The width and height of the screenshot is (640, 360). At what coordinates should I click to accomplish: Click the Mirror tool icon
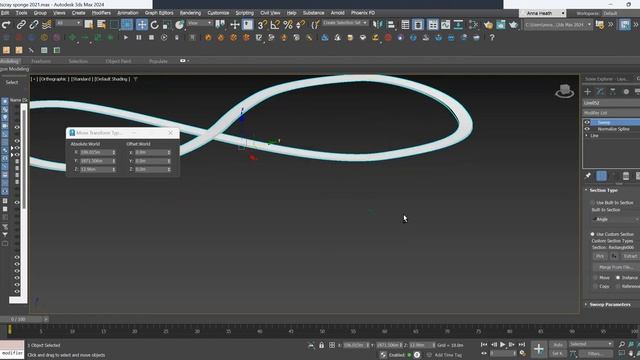pyautogui.click(x=378, y=25)
